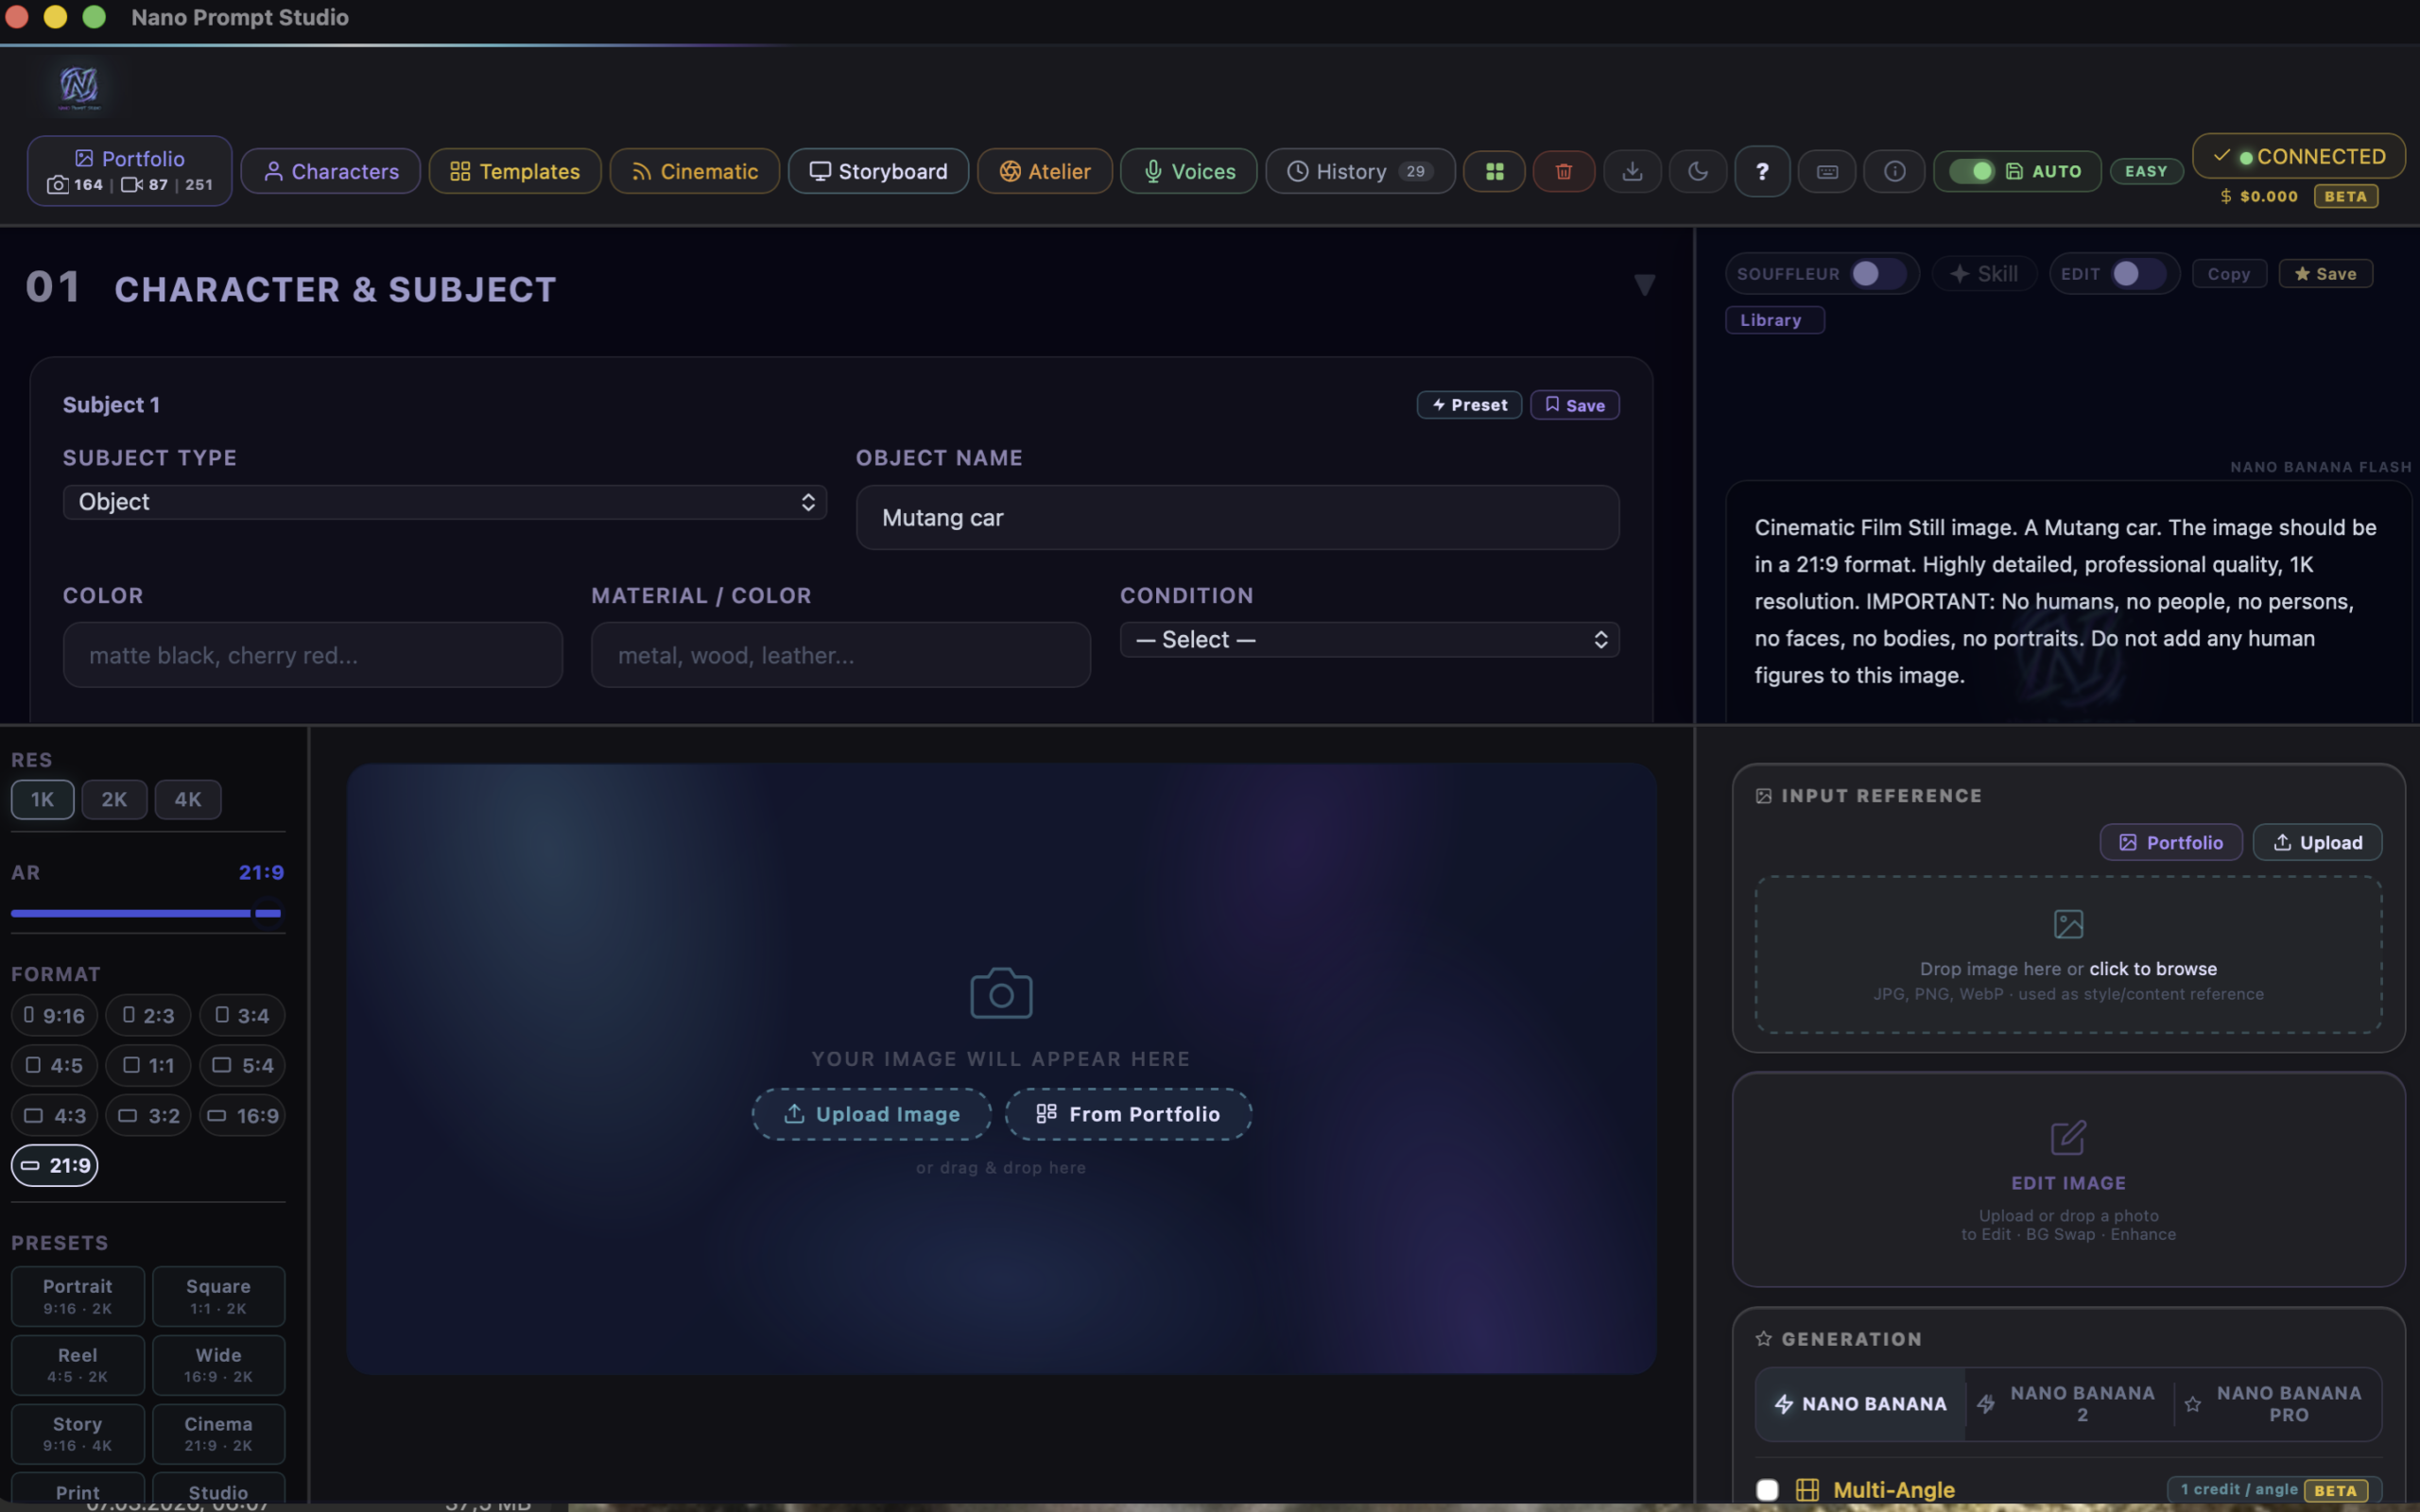This screenshot has height=1512, width=2420.
Task: Check the Multi-Angle checkbox
Action: coord(1767,1490)
